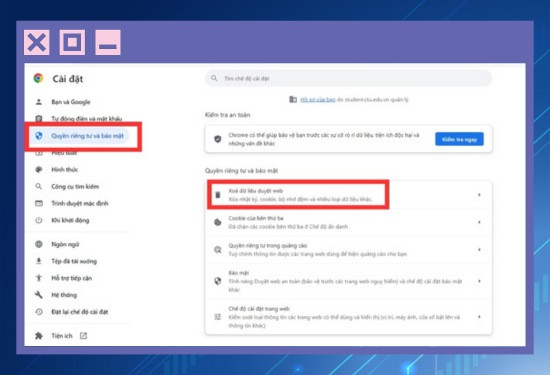Click the power icon for Khi khởi động
The width and height of the screenshot is (550, 375).
coord(39,220)
